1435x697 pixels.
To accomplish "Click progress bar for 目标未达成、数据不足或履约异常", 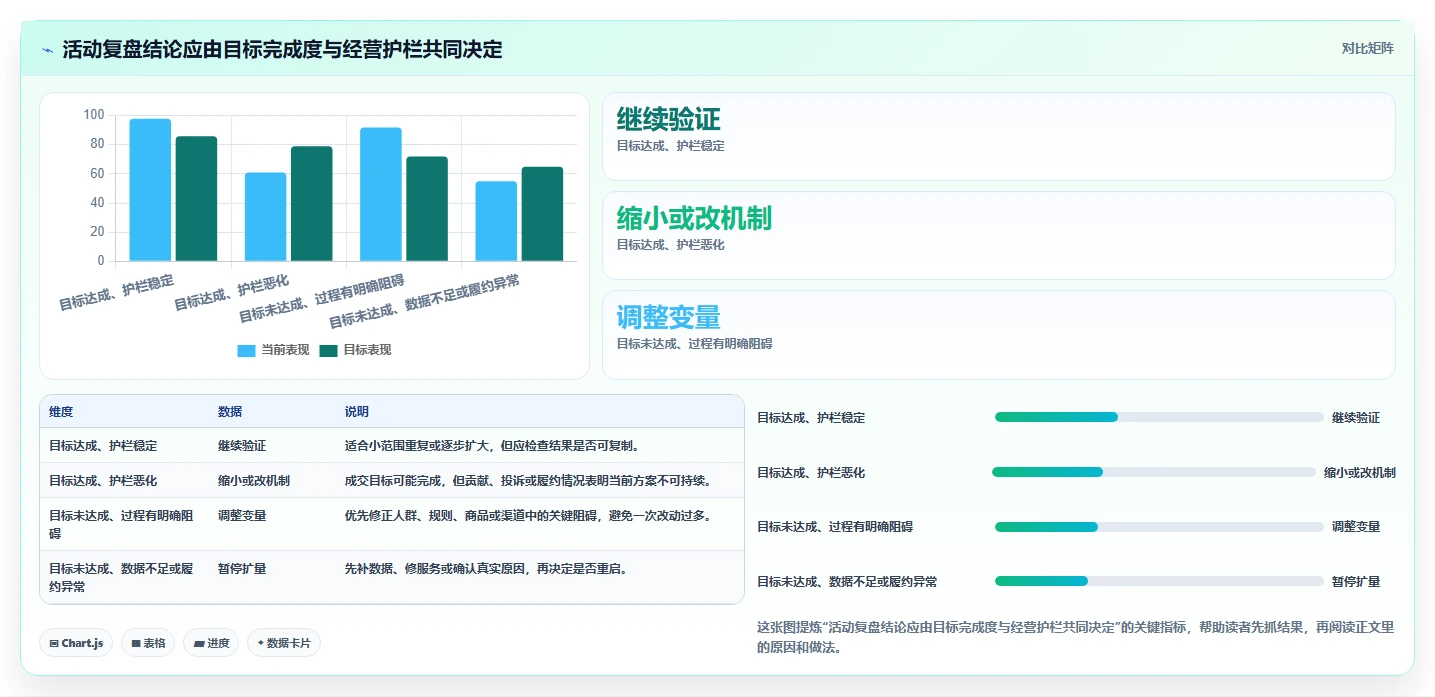I will pos(1159,581).
